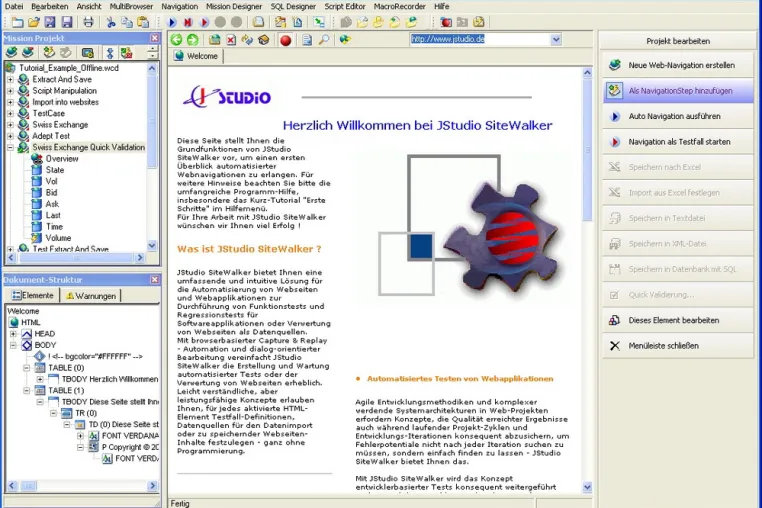Click the Cut scissors icon
762x508 pixels.
111,22
